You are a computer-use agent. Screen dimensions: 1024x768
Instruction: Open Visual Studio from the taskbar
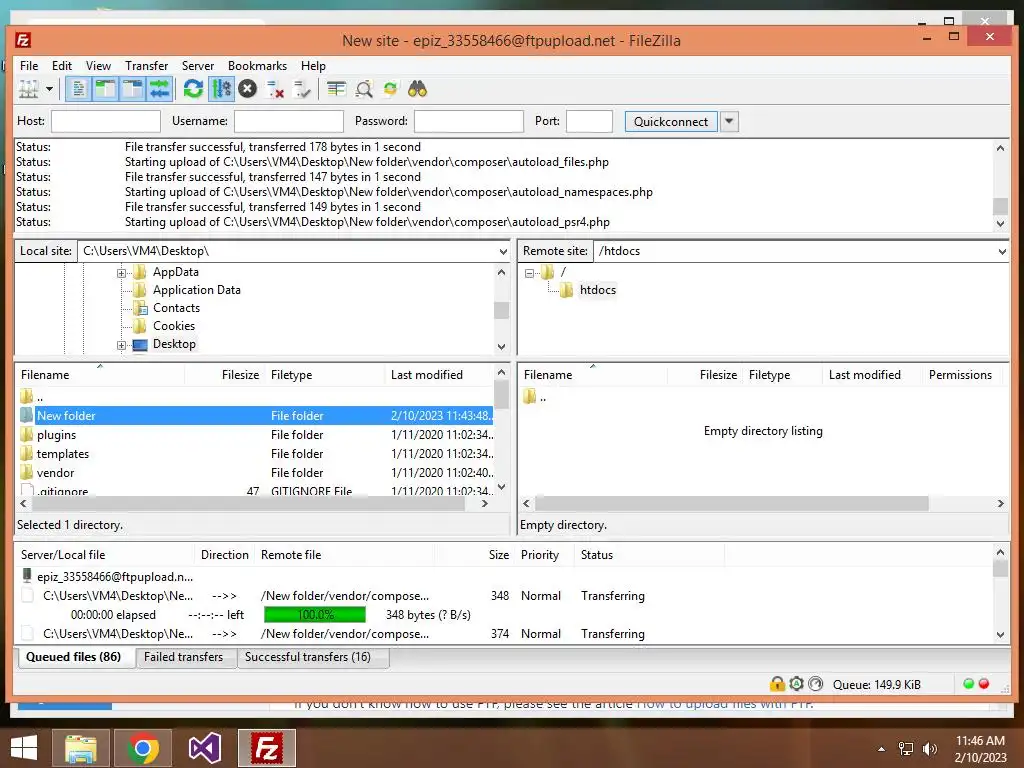(x=205, y=748)
